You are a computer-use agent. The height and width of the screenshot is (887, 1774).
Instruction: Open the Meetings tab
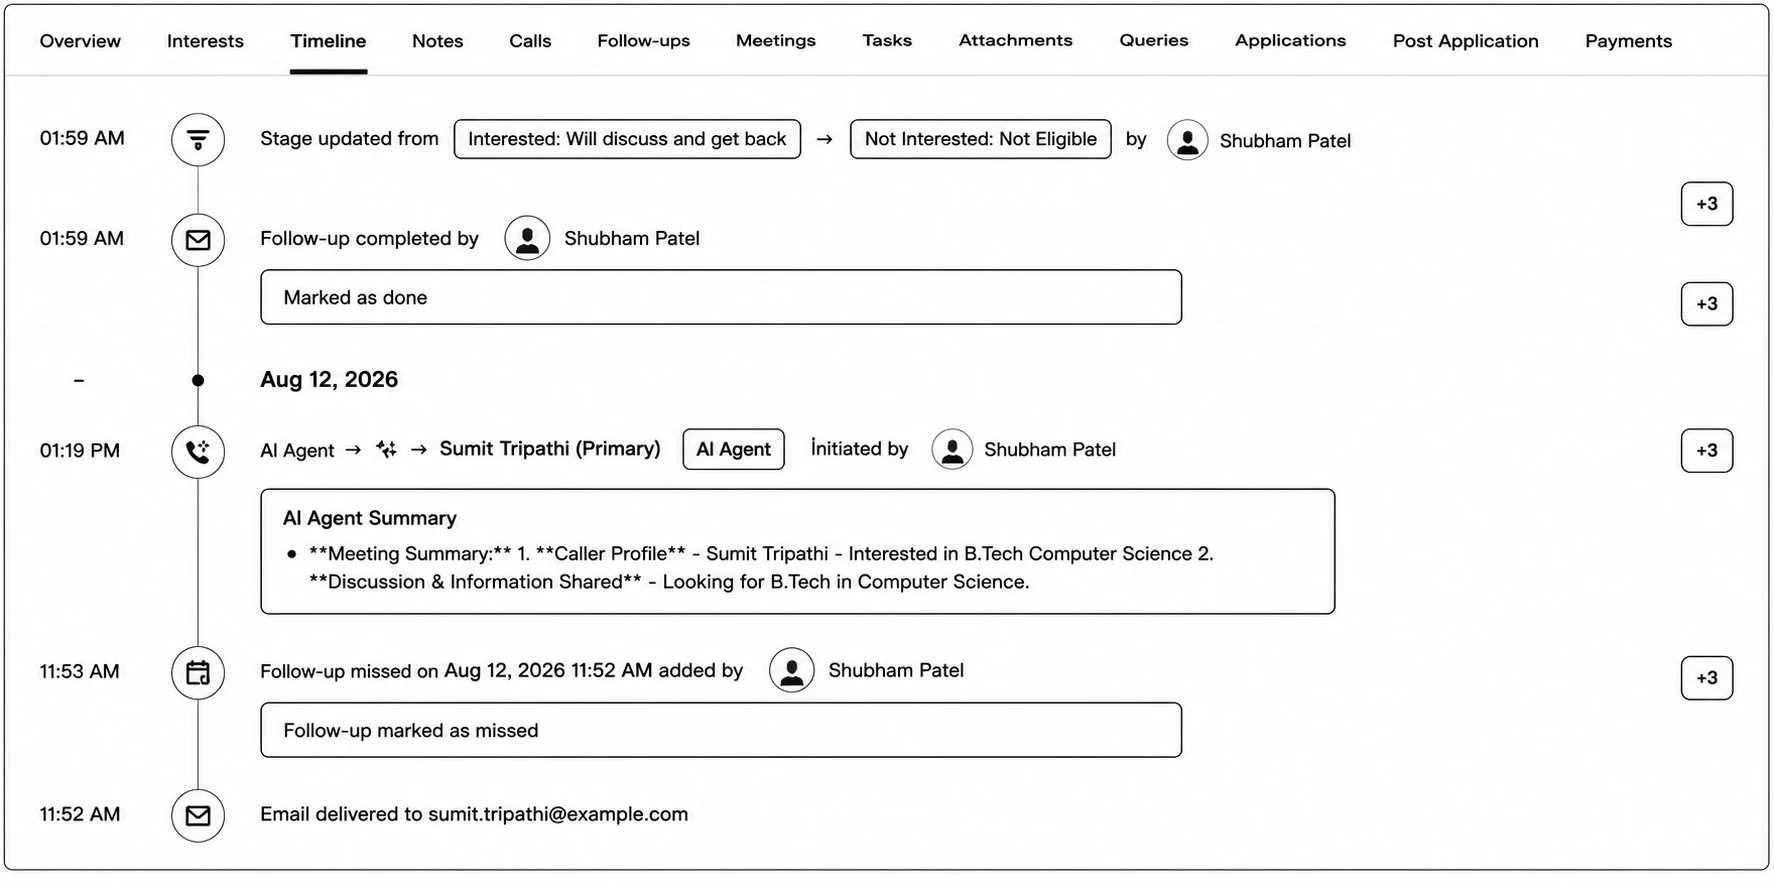click(x=775, y=41)
